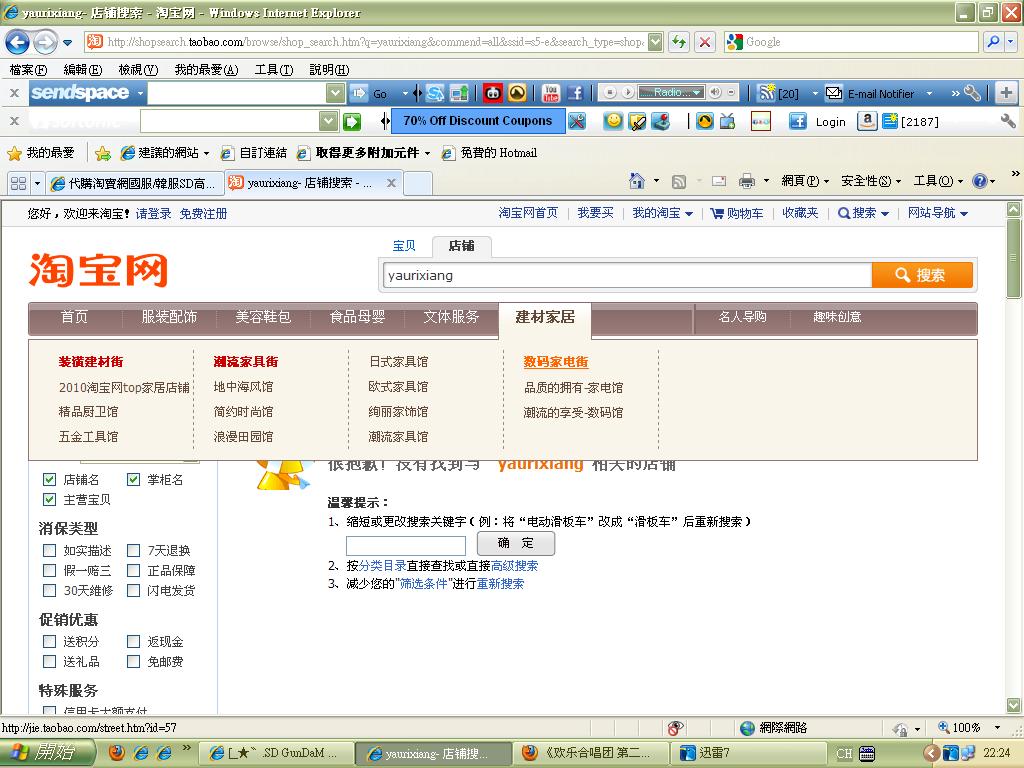
Task: Click the E-mail Notifier envelope icon
Action: pos(833,93)
